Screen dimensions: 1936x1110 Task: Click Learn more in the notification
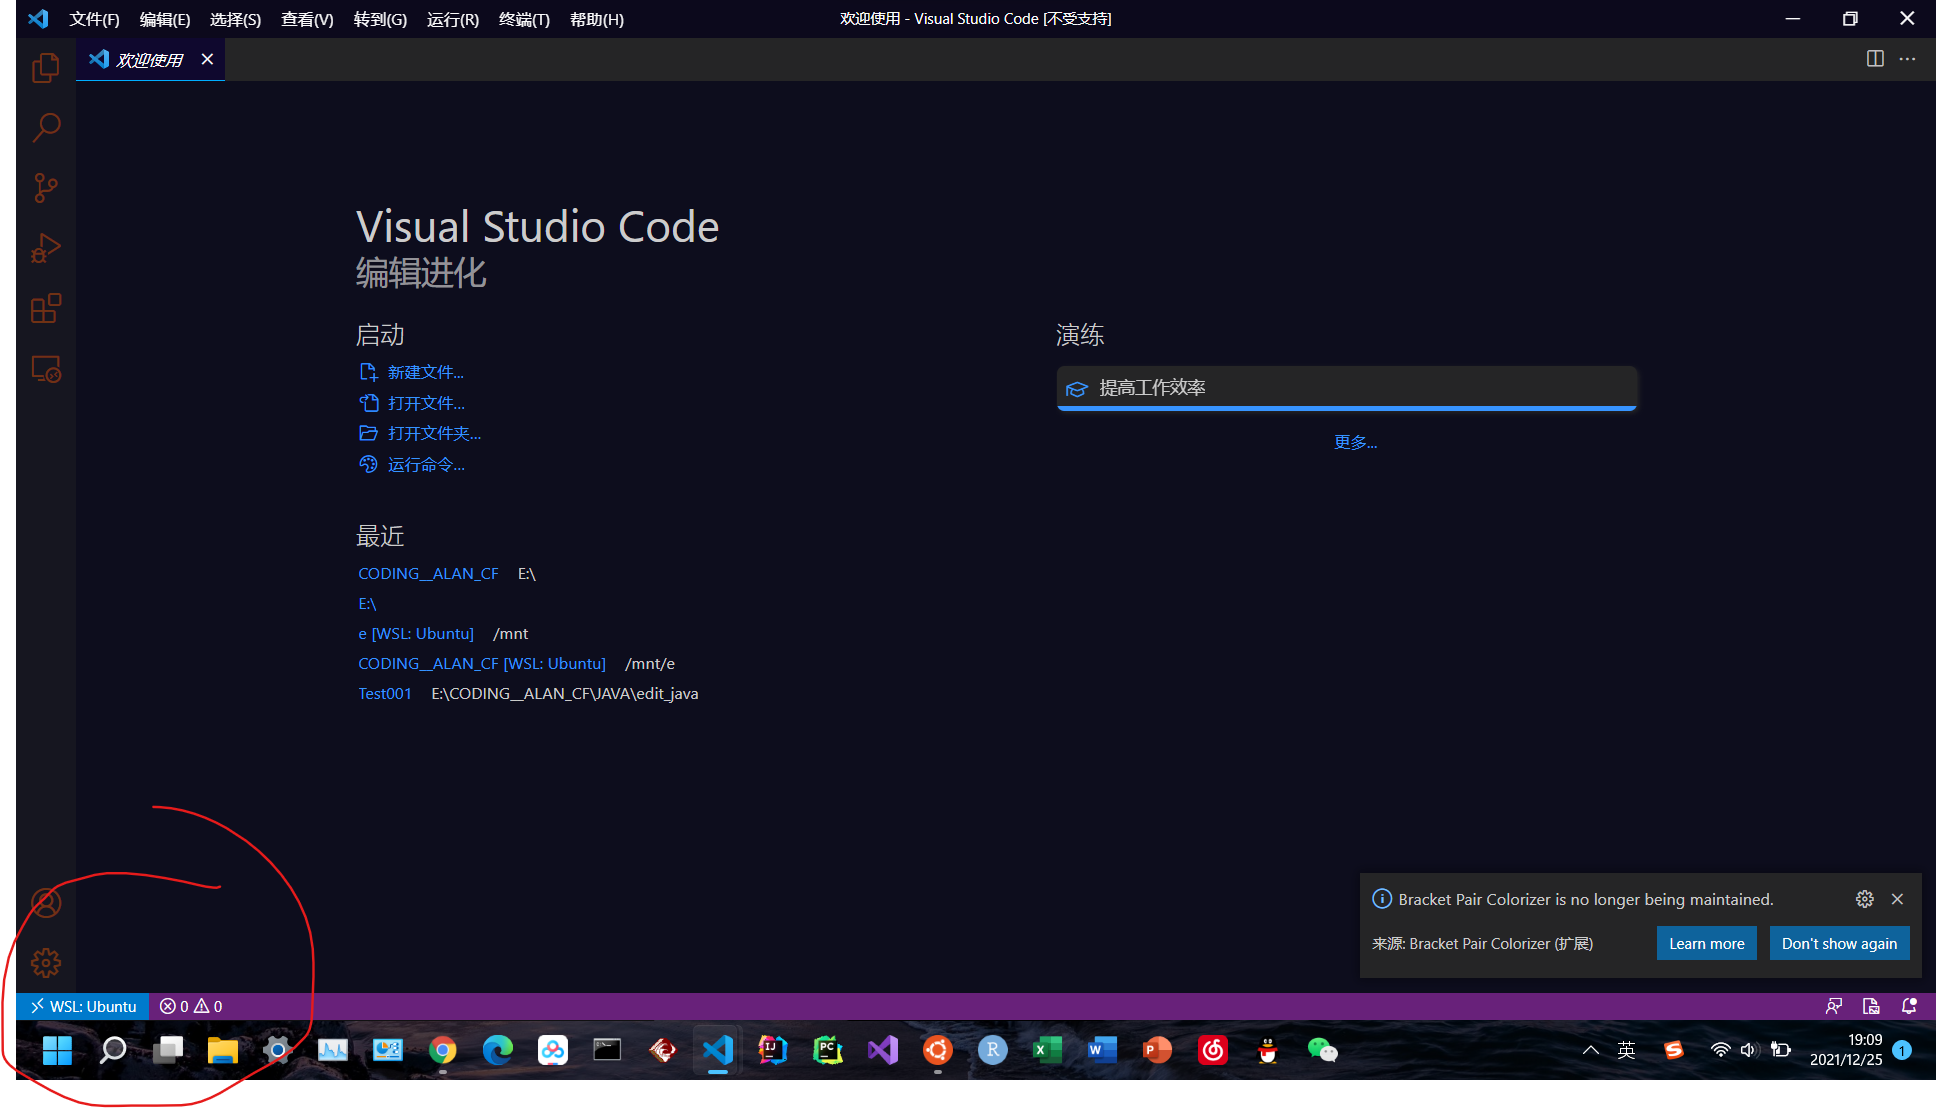(x=1706, y=943)
